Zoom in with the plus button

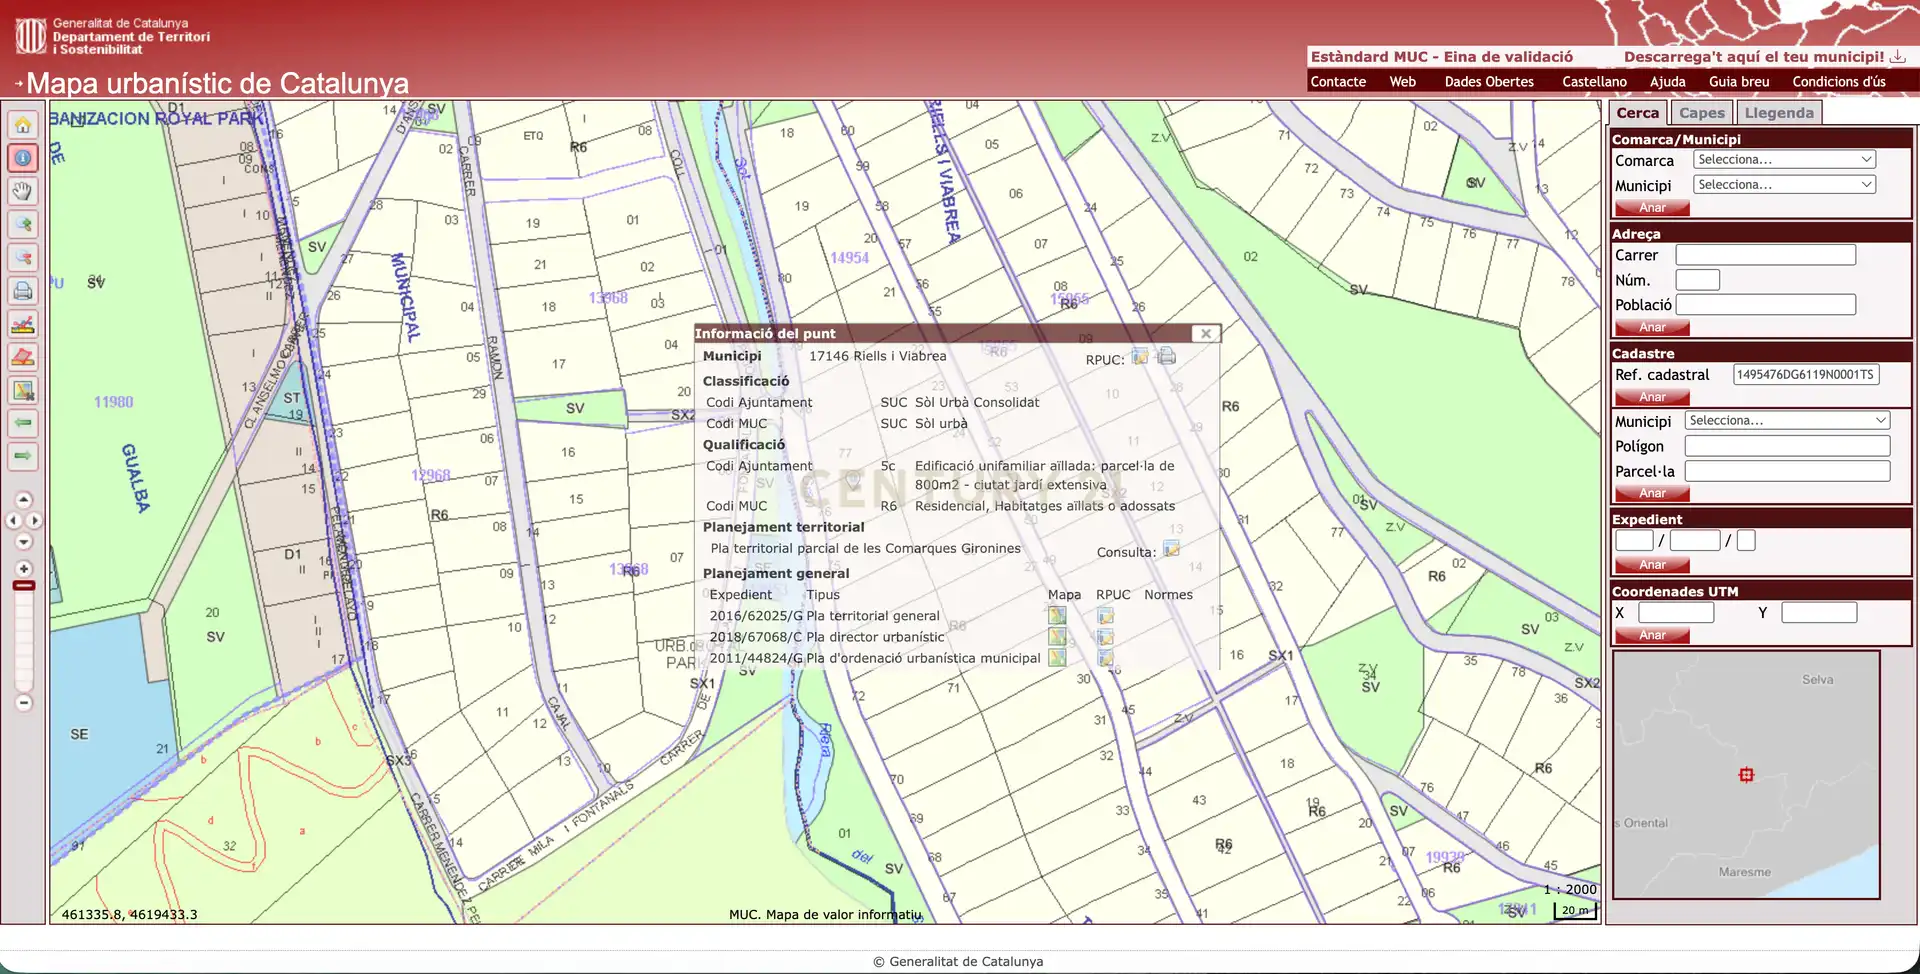coord(24,568)
